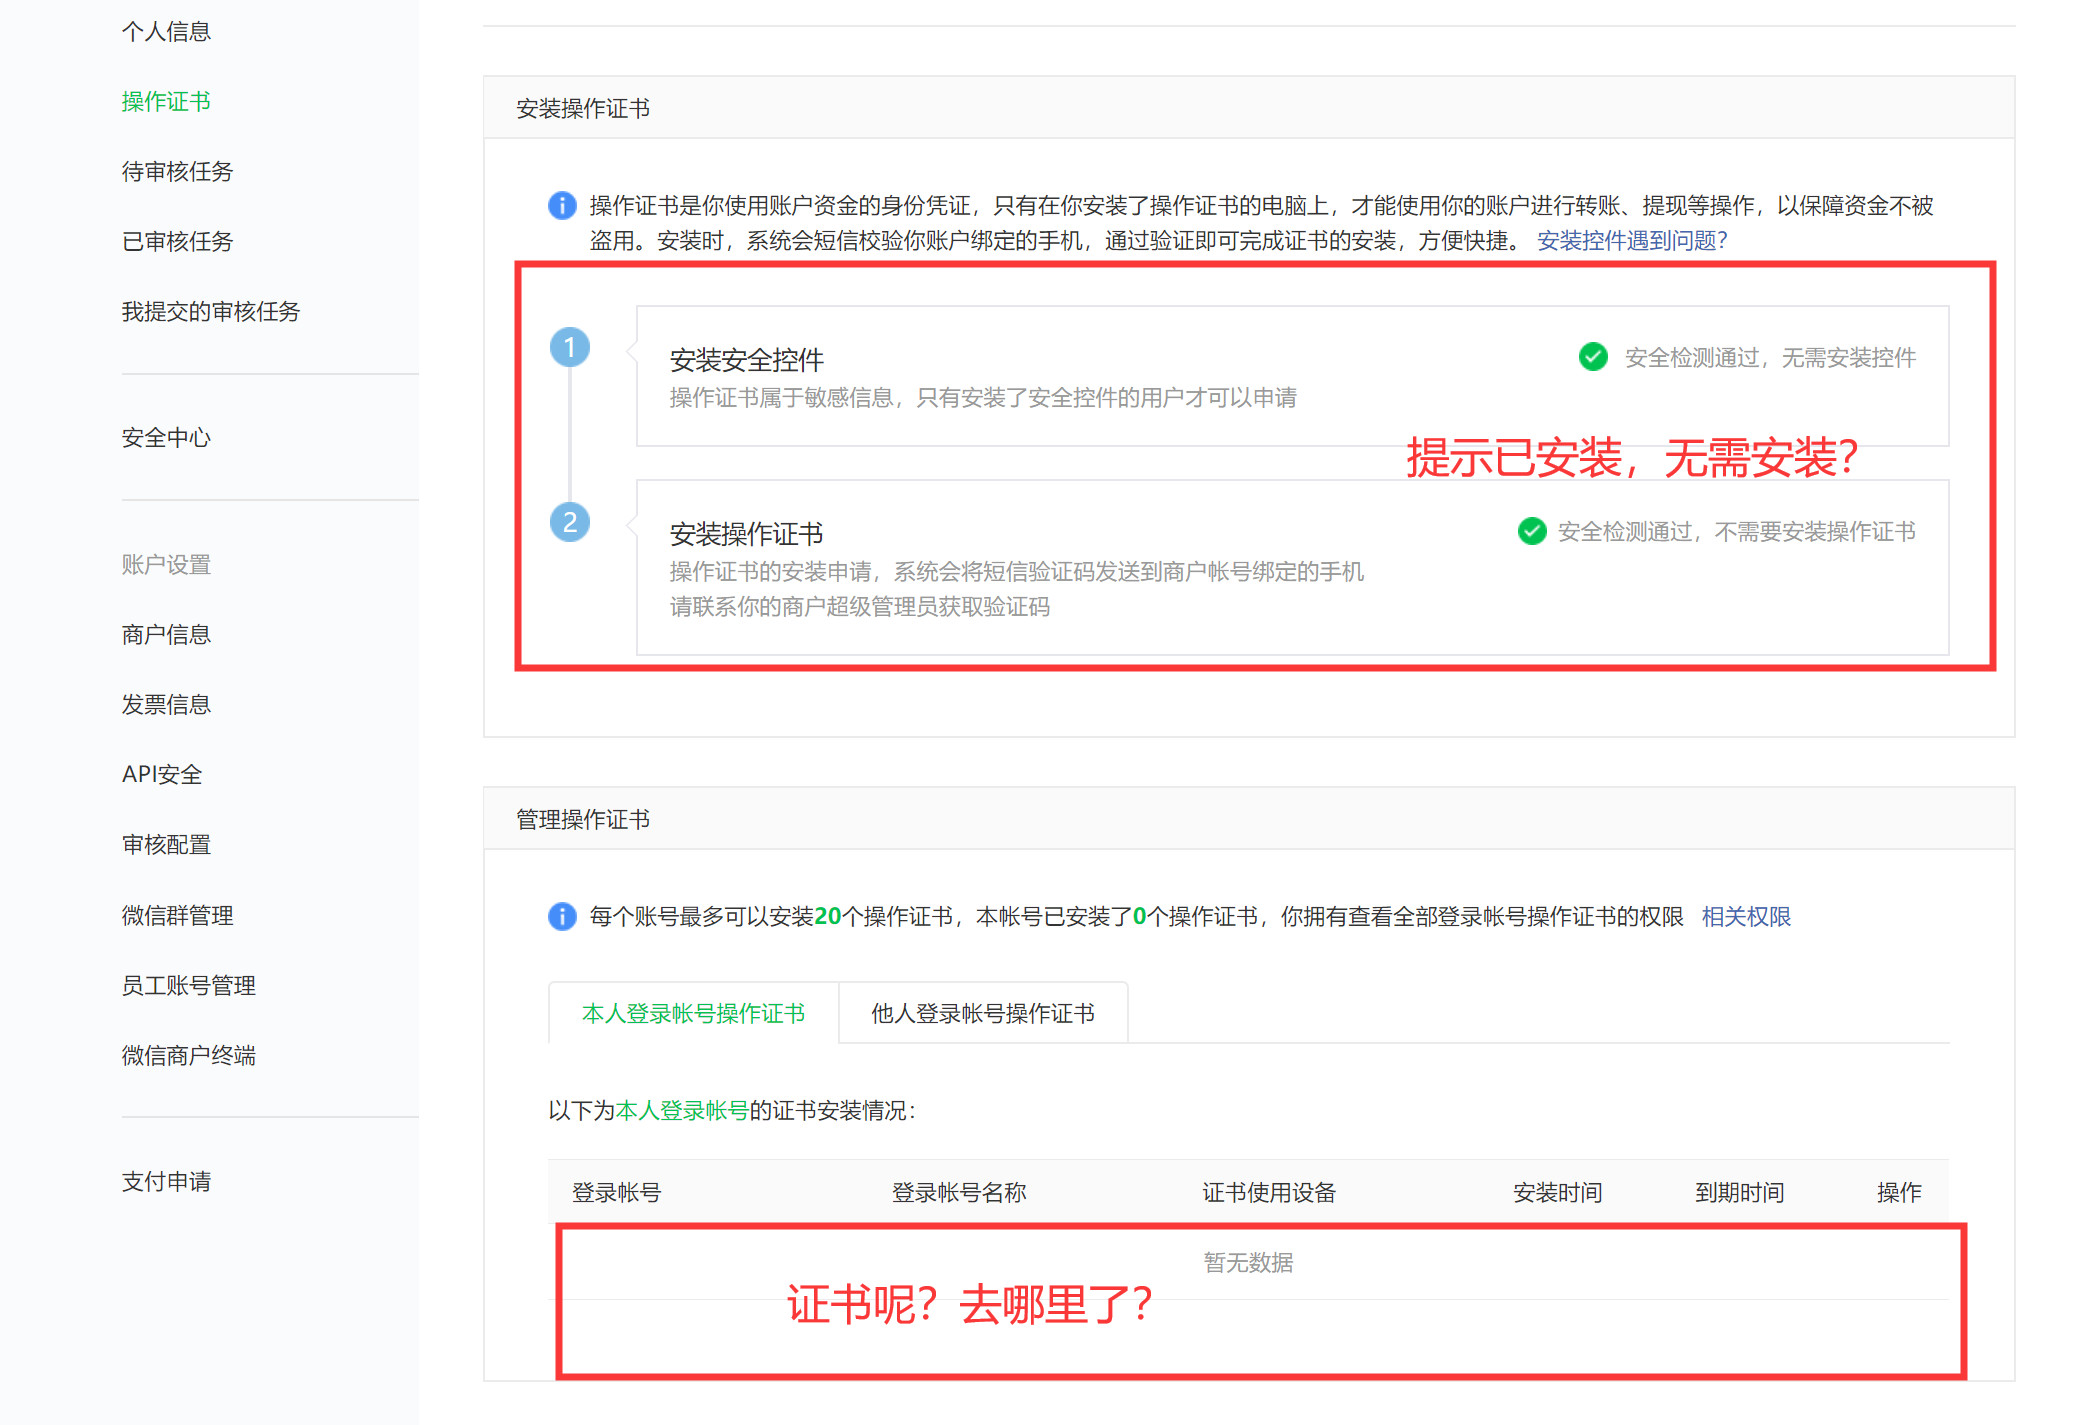Open 支付申请 in sidebar
Viewport: 2084px width, 1425px height.
[x=166, y=1182]
